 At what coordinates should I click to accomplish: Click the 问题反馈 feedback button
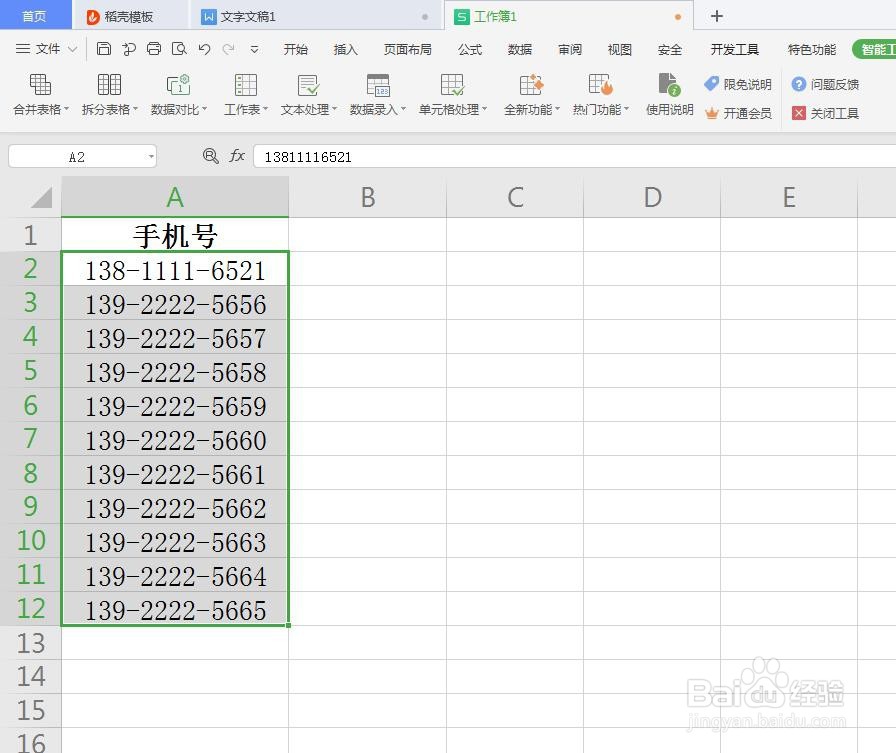825,85
